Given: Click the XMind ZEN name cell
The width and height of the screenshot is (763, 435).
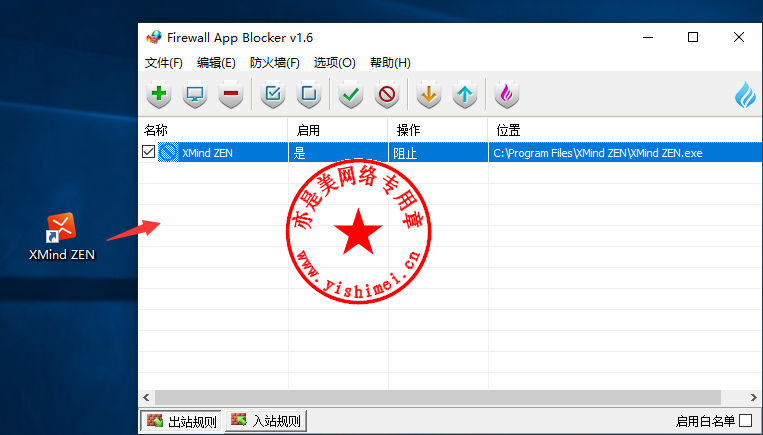Looking at the screenshot, I should pyautogui.click(x=207, y=153).
